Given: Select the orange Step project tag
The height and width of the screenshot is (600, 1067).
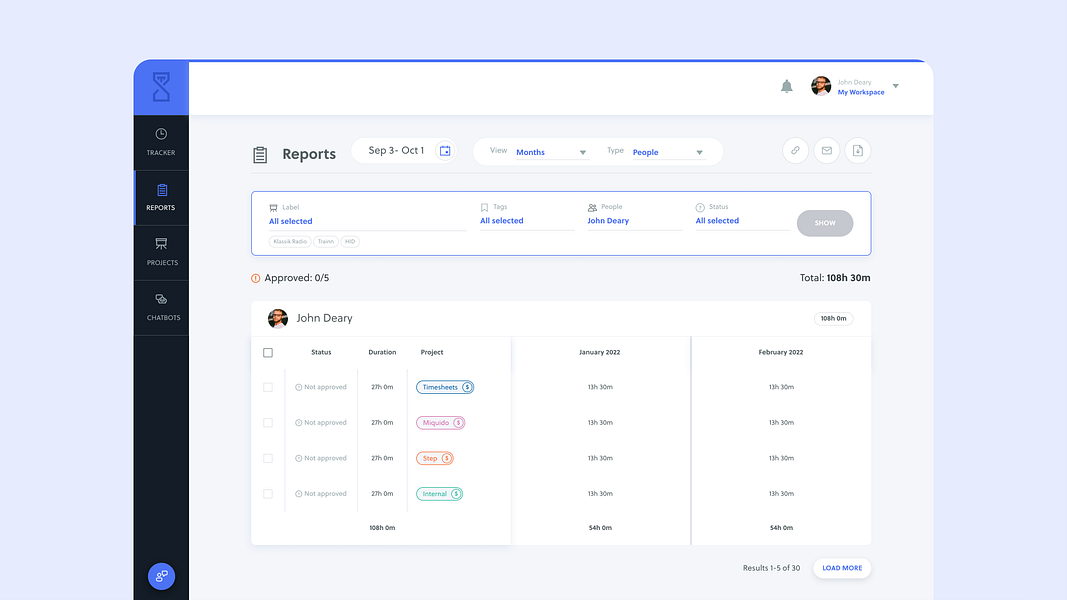Looking at the screenshot, I should tap(434, 458).
